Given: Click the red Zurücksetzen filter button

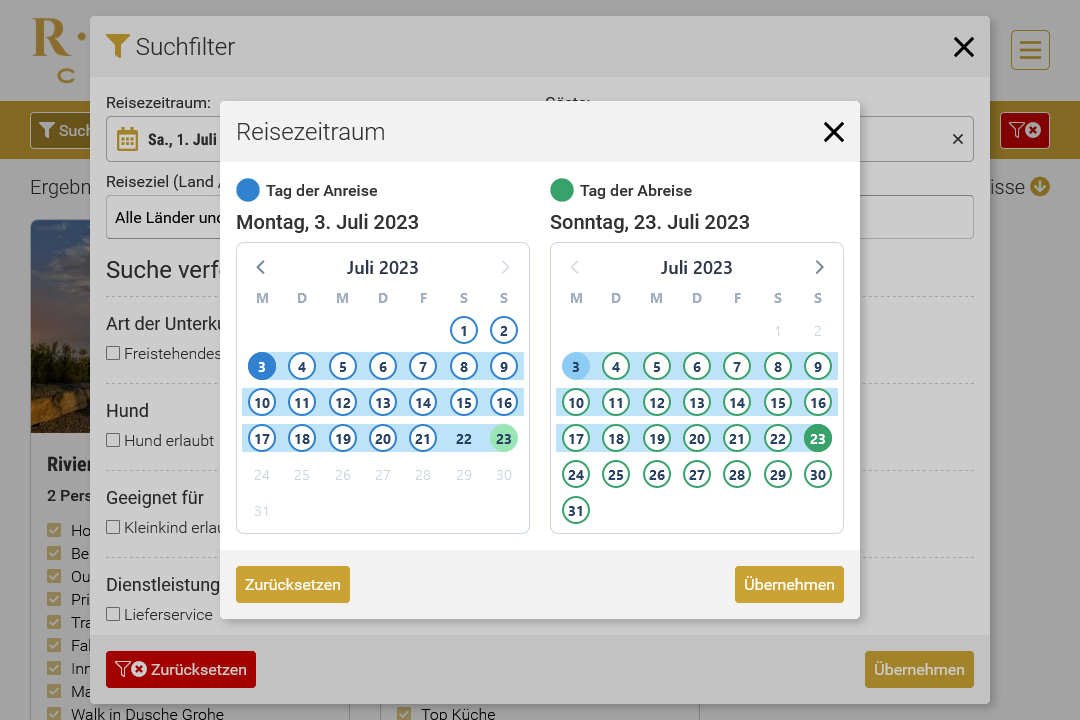Looking at the screenshot, I should tap(181, 670).
